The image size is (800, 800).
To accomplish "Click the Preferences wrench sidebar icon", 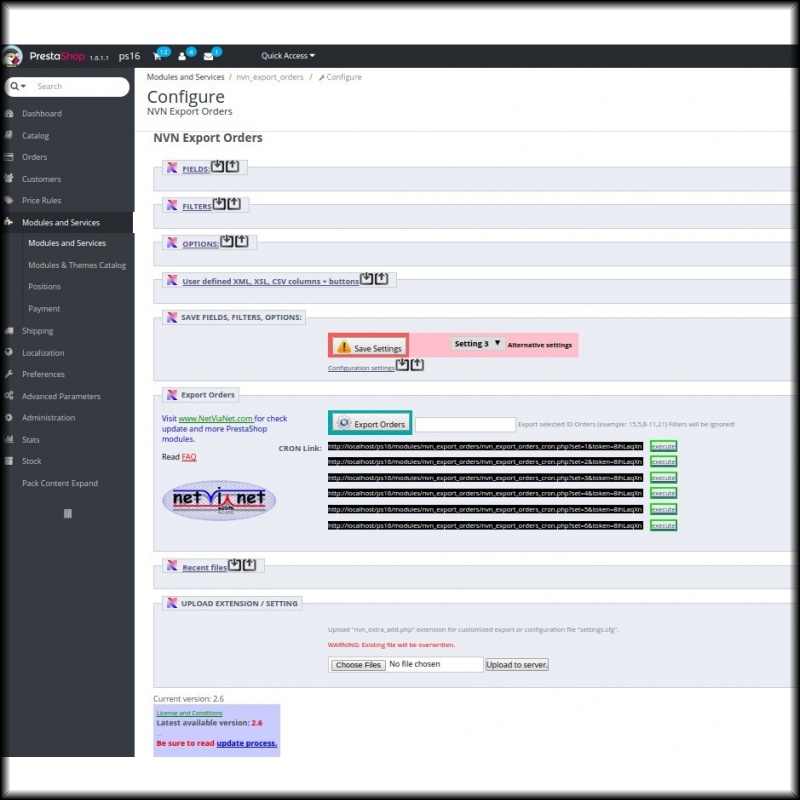I will coord(9,374).
